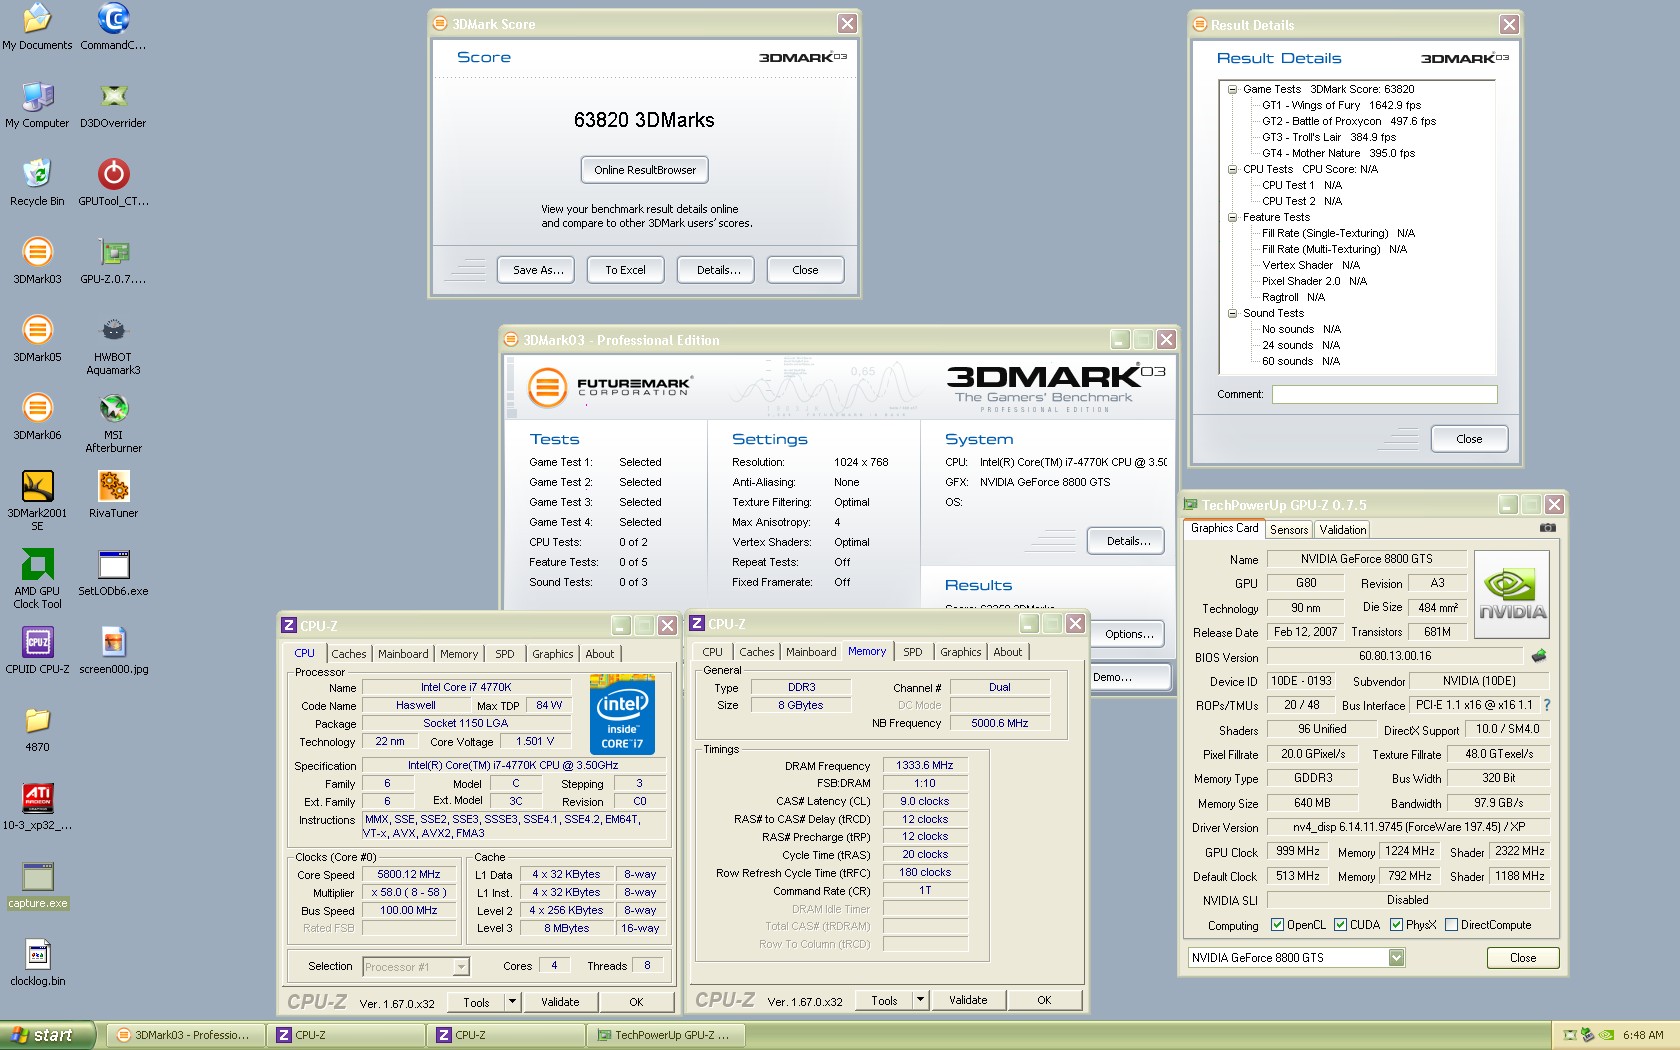Collapse Sound Tests tree node

point(1233,313)
